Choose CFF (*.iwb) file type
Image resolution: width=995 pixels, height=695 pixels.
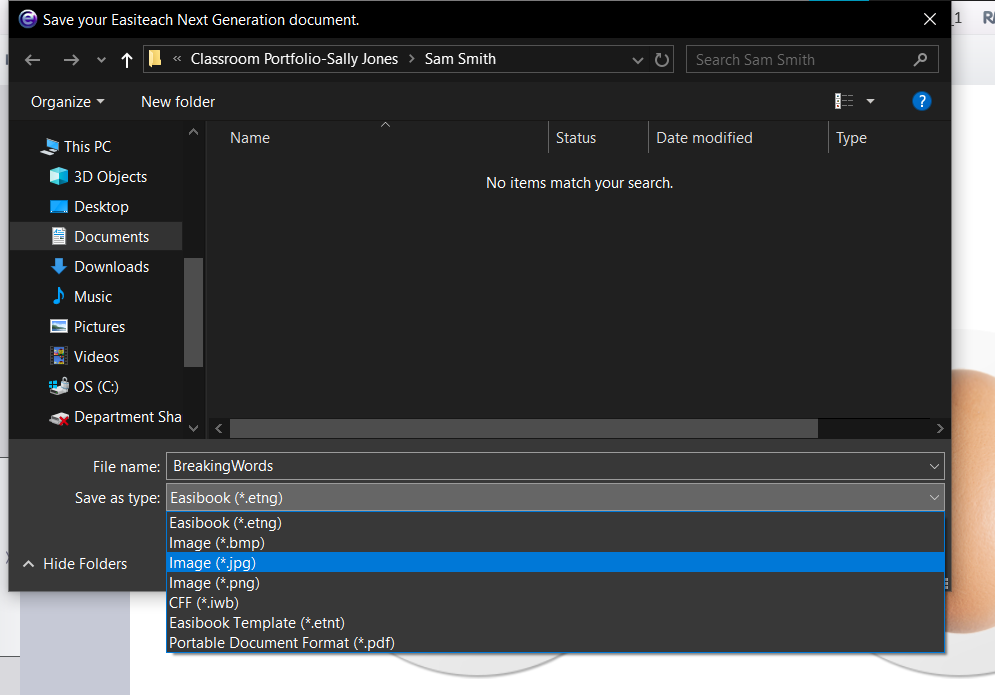[x=555, y=602]
